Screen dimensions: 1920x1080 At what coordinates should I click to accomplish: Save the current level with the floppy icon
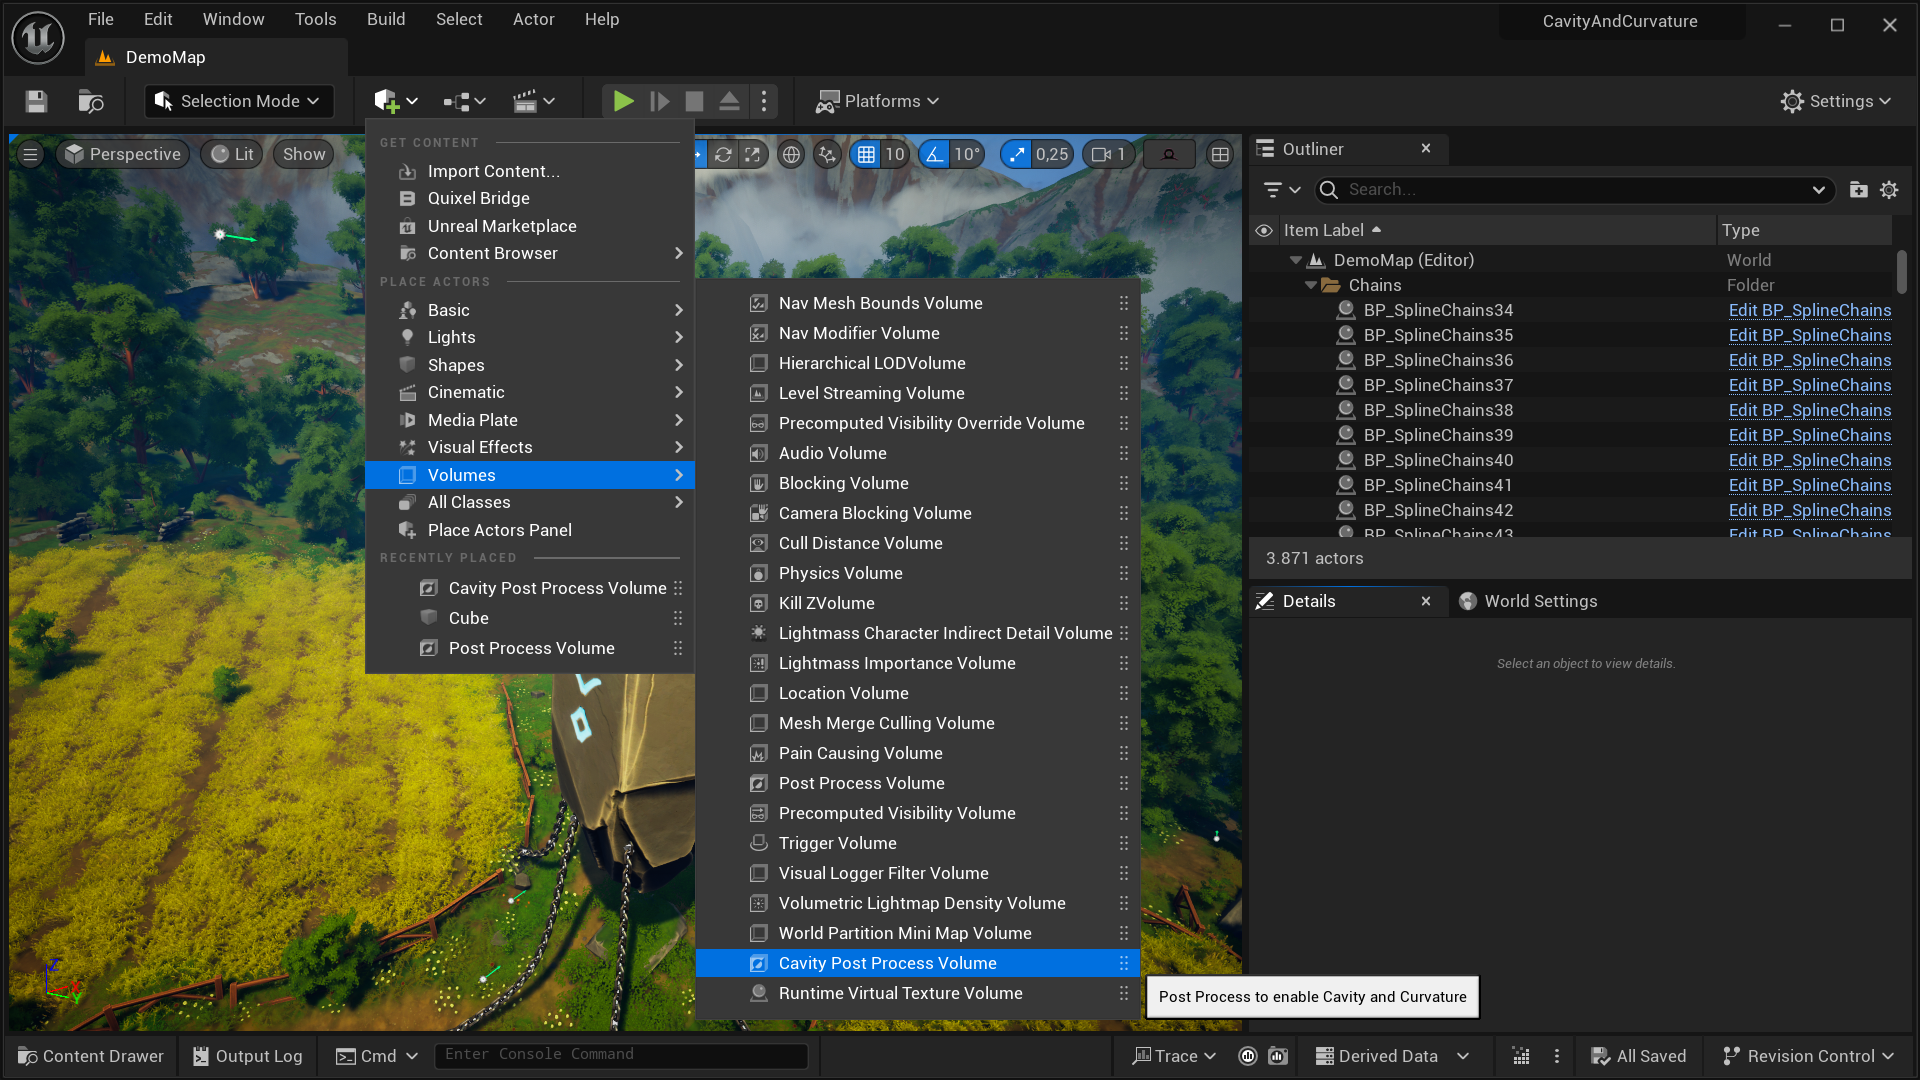37,101
